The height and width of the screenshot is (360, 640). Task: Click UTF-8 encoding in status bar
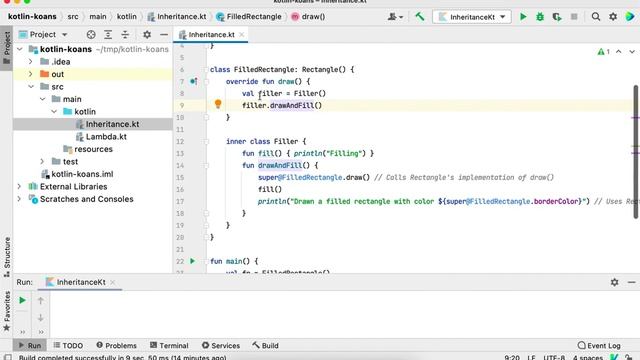553,357
